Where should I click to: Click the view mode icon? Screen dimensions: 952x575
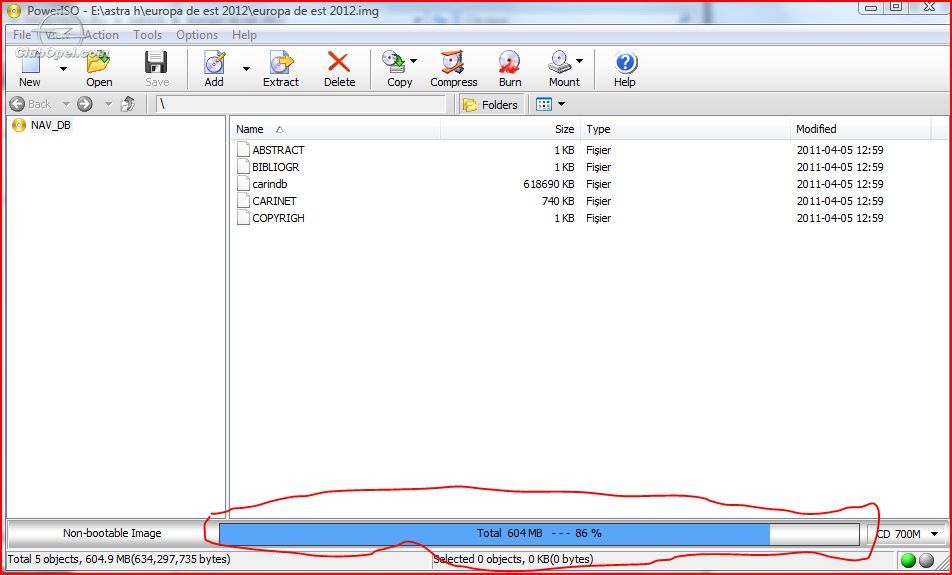tap(543, 104)
